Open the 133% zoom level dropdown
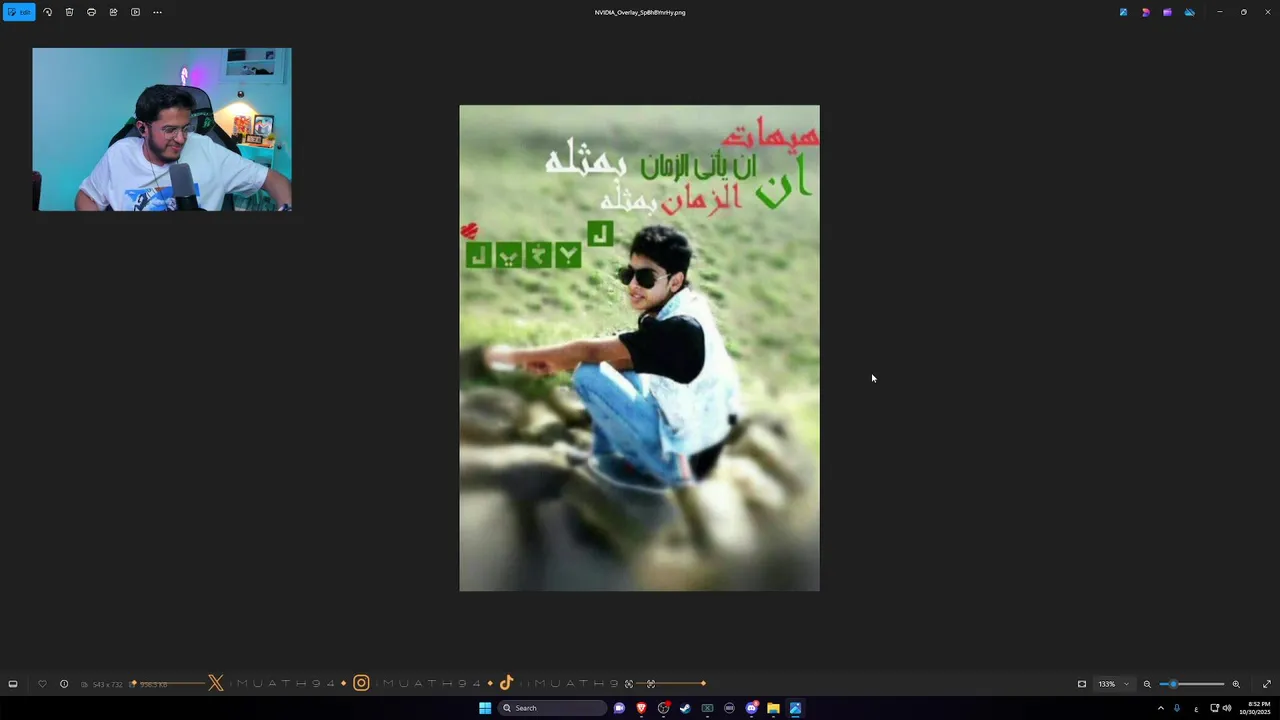1280x720 pixels. [x=1114, y=684]
